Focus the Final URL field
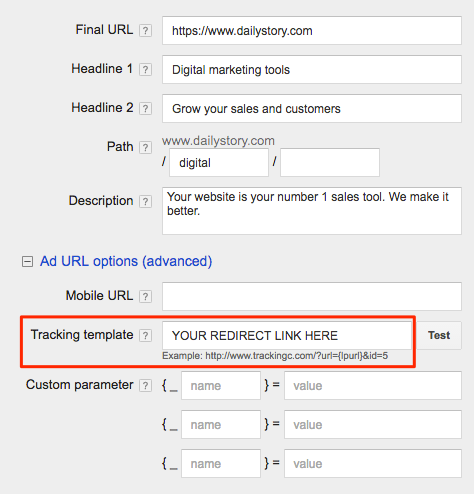This screenshot has width=474, height=494. coord(312,30)
